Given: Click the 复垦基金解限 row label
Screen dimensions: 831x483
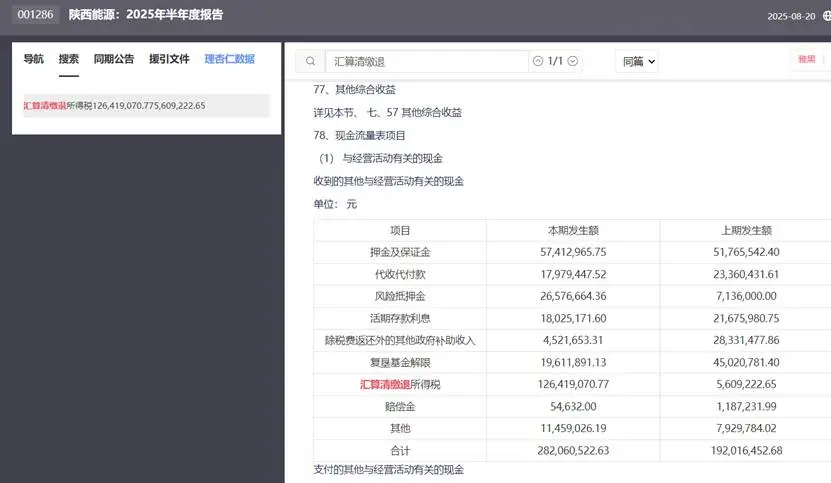Looking at the screenshot, I should 400,363.
